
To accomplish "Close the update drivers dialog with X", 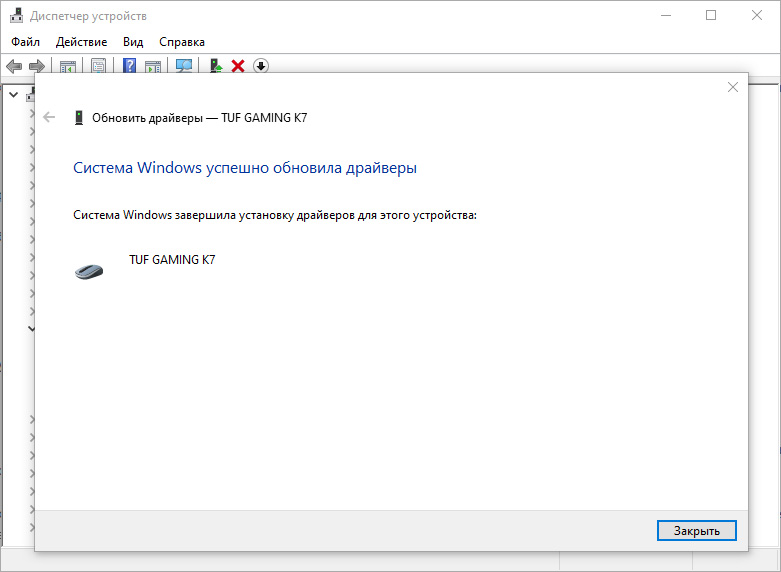I will pyautogui.click(x=733, y=87).
